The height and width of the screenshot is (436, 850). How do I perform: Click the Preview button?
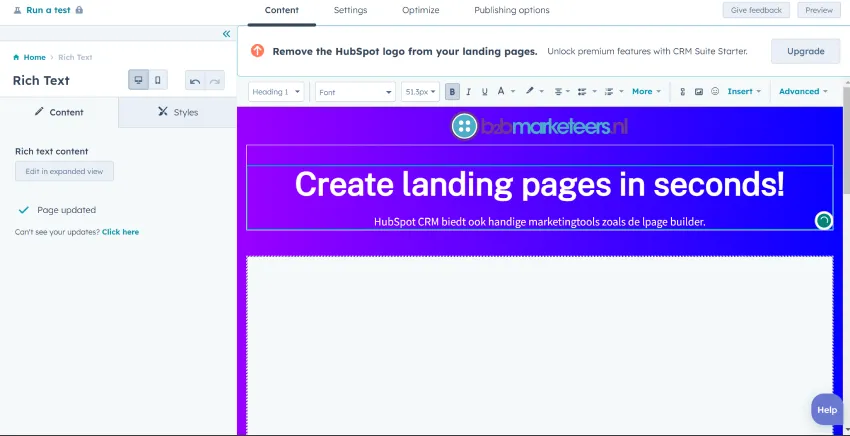(819, 10)
